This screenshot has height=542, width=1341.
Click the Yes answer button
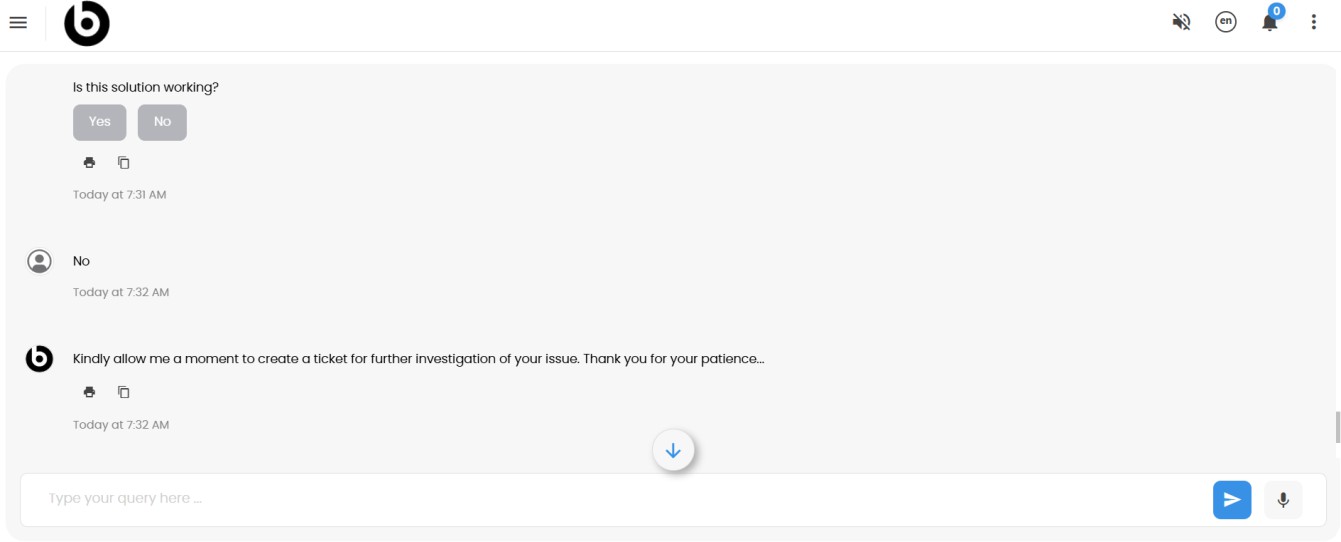[100, 122]
